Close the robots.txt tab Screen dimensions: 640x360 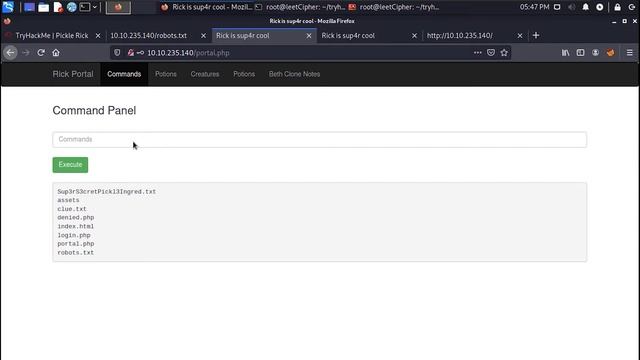tap(203, 36)
